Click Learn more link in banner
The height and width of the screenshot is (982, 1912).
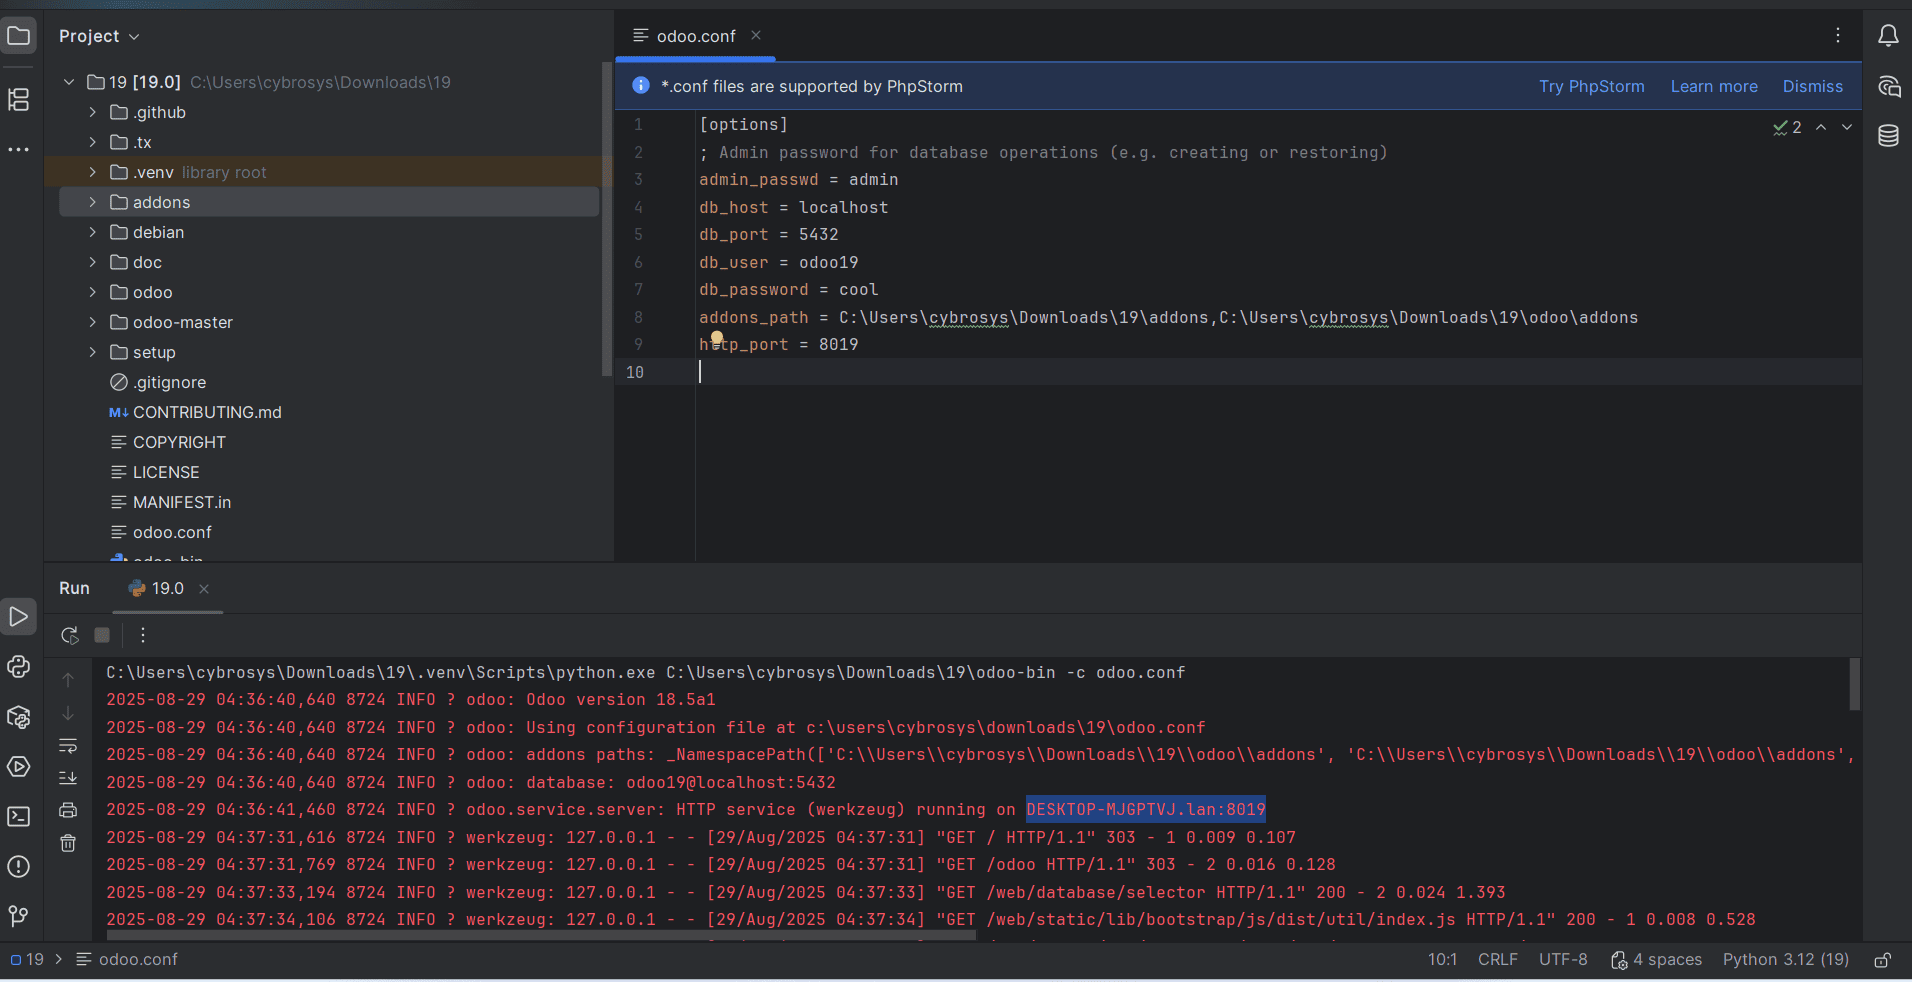(x=1714, y=86)
